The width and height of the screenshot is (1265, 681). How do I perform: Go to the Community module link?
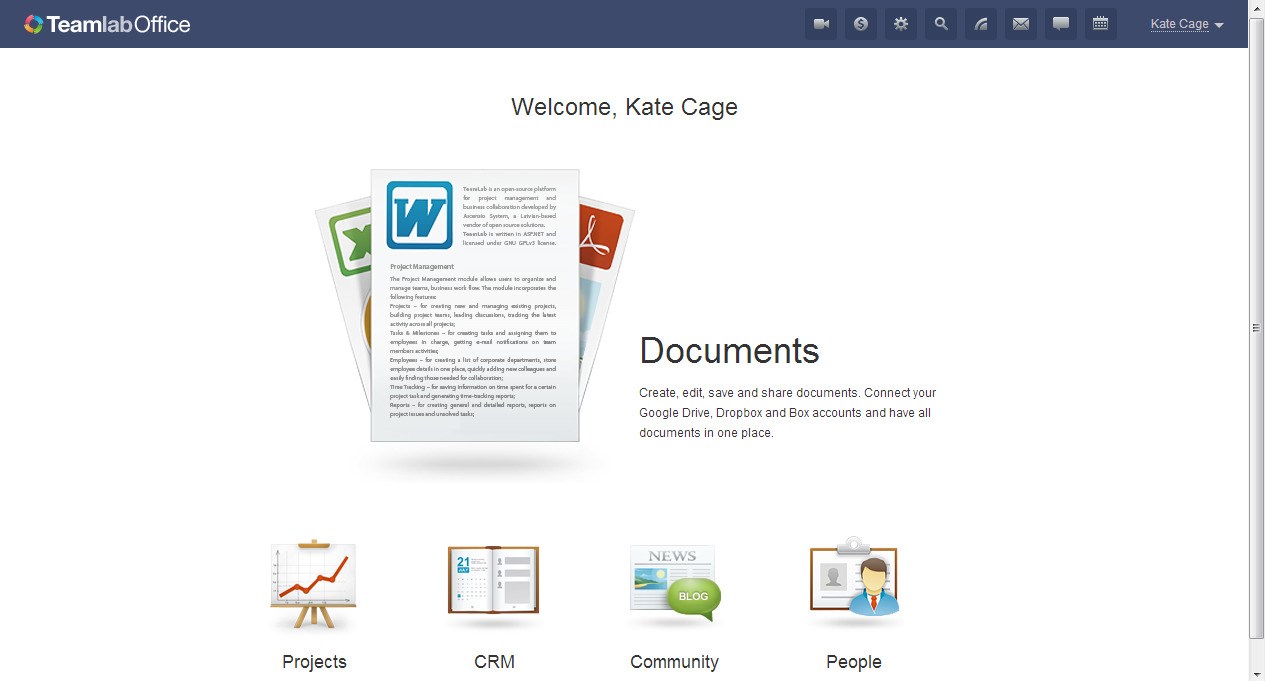(674, 662)
